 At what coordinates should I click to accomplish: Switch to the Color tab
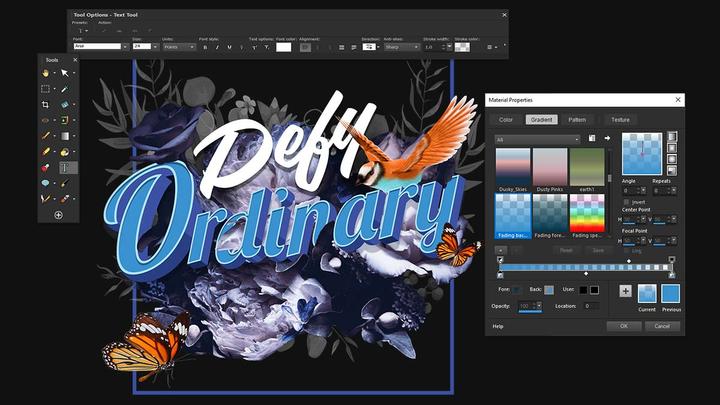click(506, 119)
